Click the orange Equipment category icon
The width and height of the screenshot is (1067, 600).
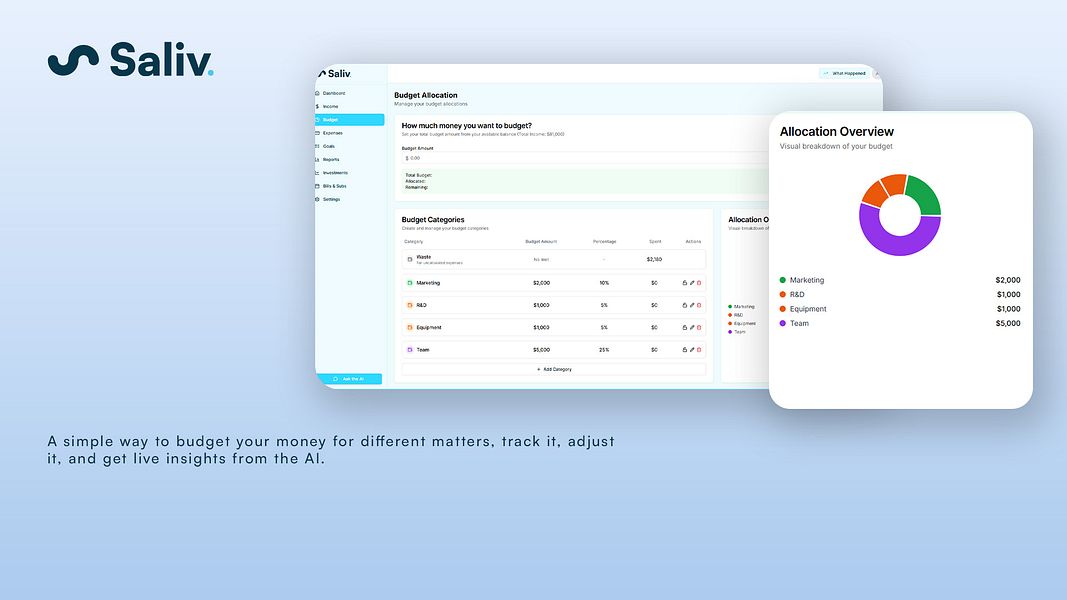(x=410, y=328)
